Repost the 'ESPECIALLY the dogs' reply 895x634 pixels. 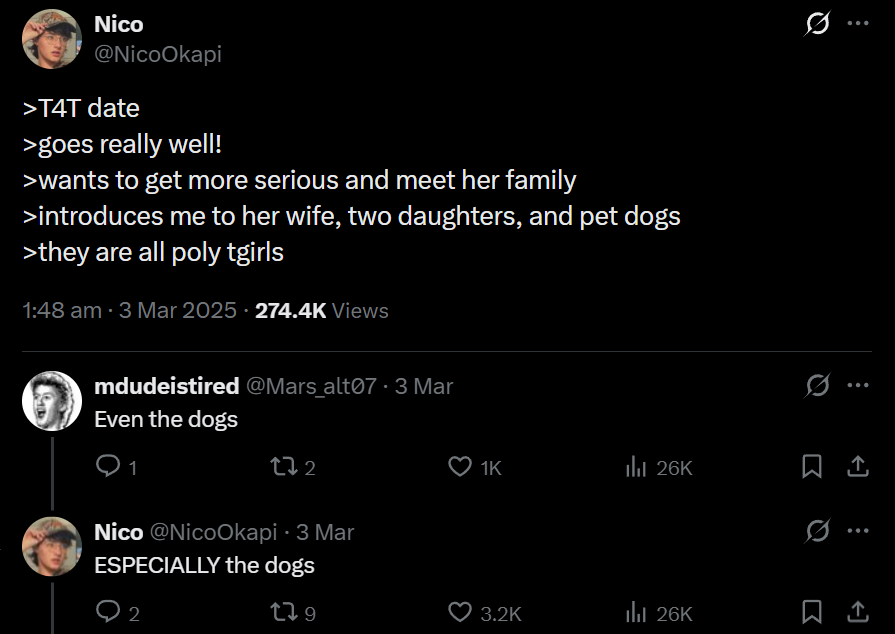click(x=284, y=612)
